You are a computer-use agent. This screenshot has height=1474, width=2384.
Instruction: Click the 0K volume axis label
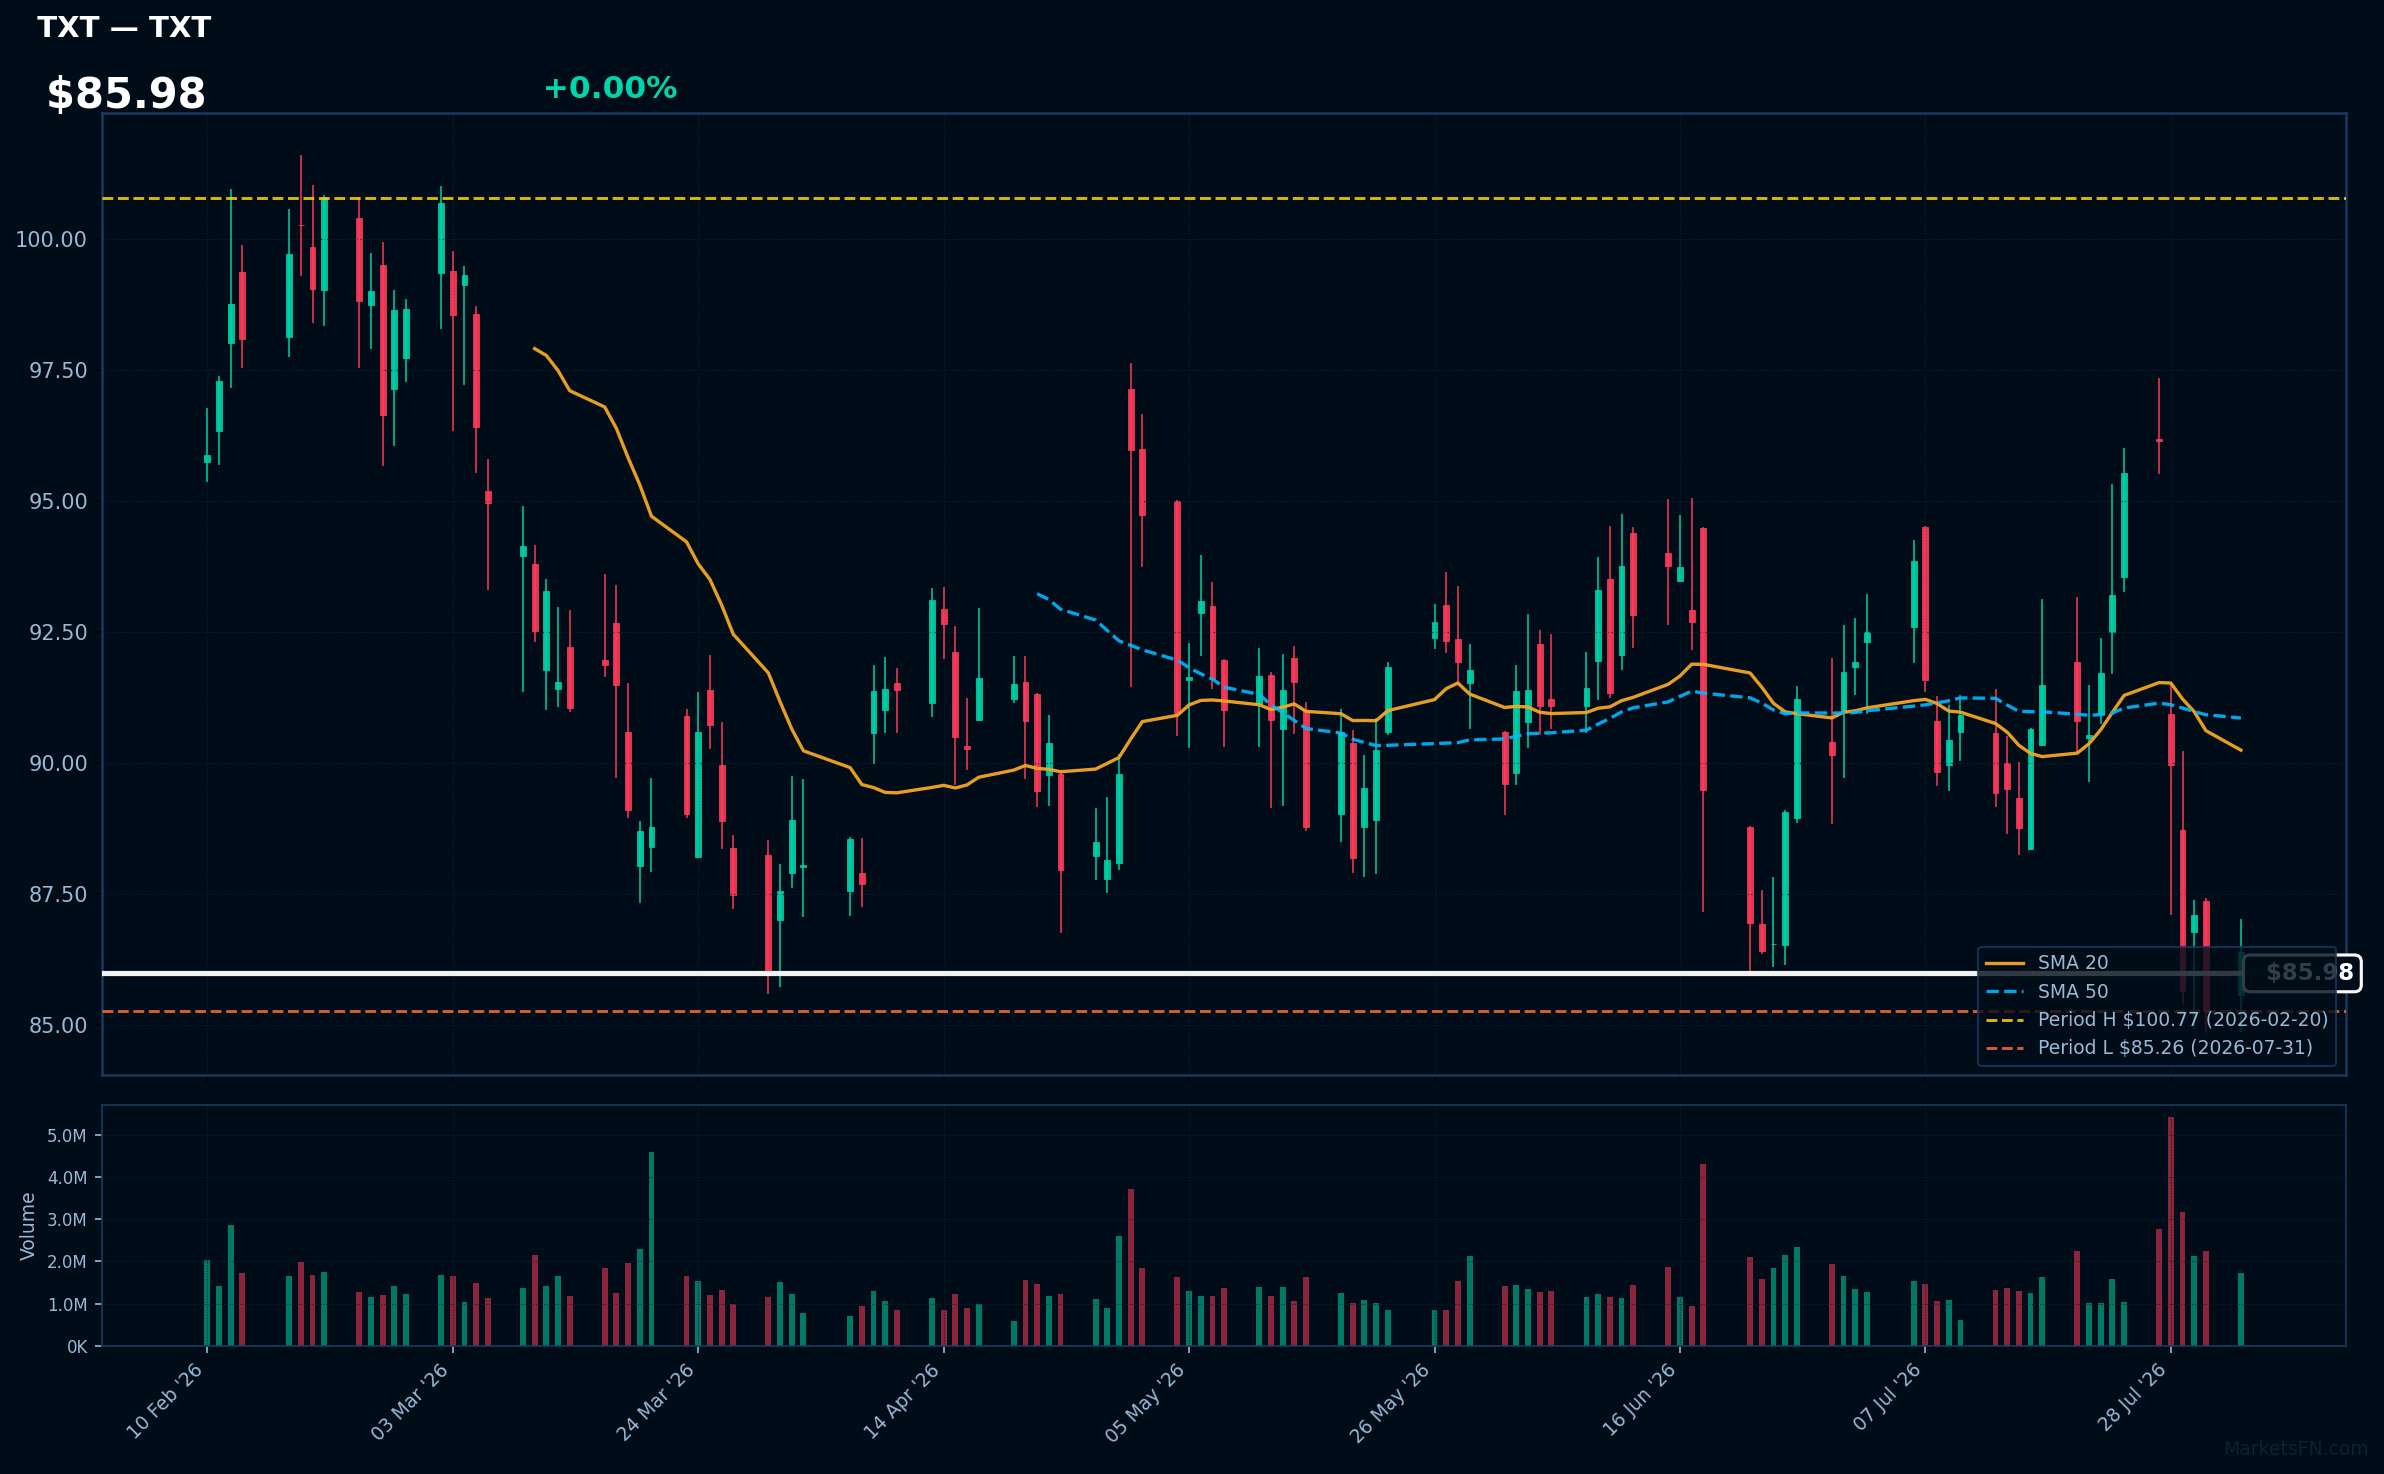[x=77, y=1347]
